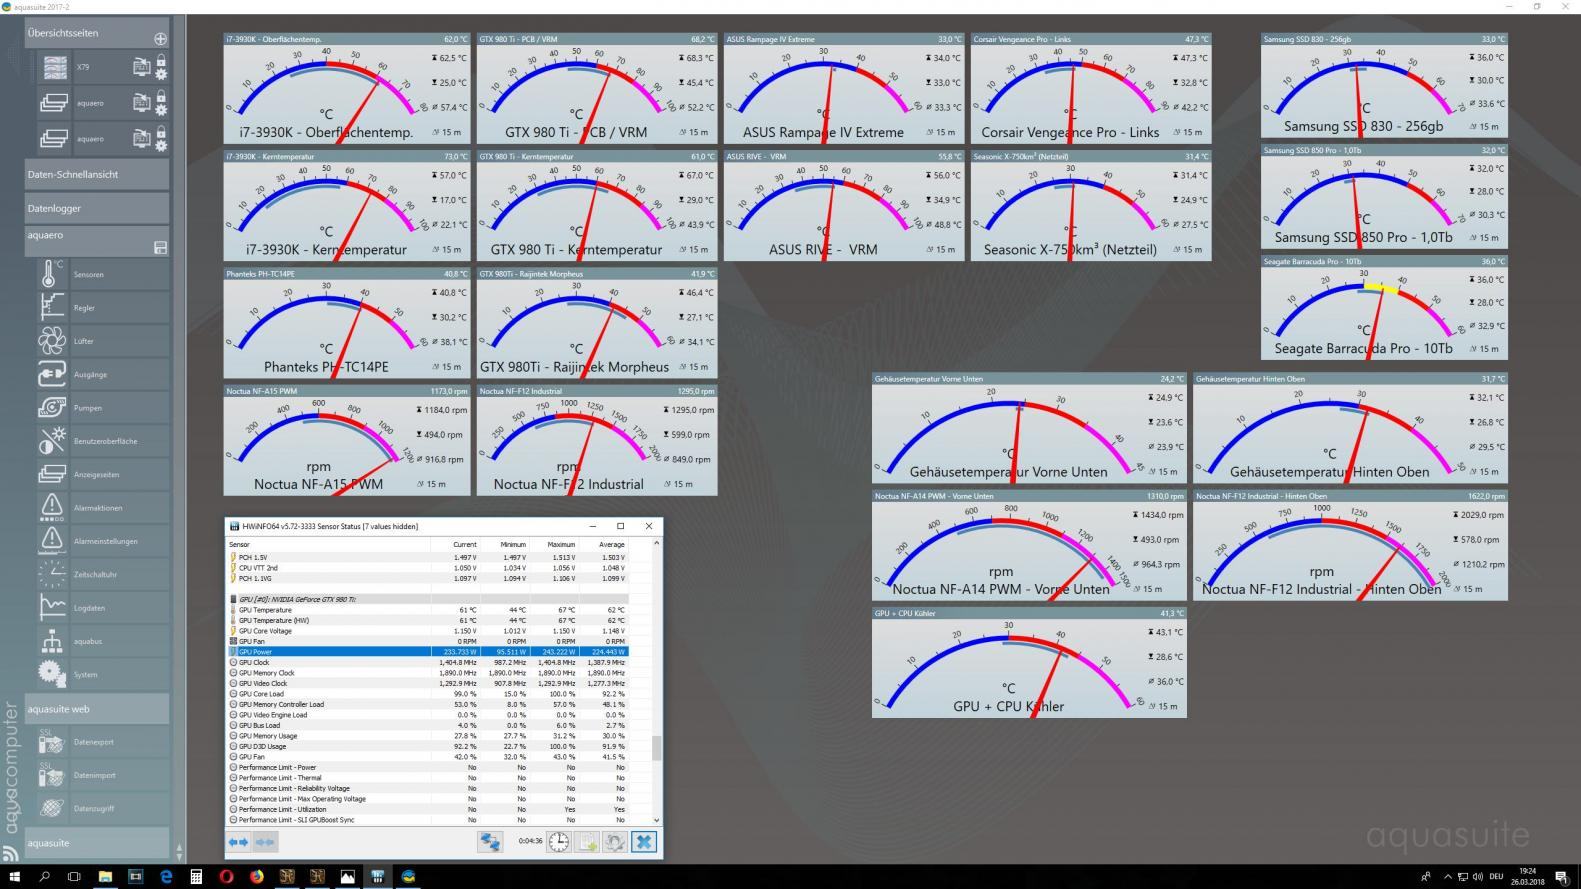
Task: Toggle lock on the first aquaero page
Action: coord(161,97)
